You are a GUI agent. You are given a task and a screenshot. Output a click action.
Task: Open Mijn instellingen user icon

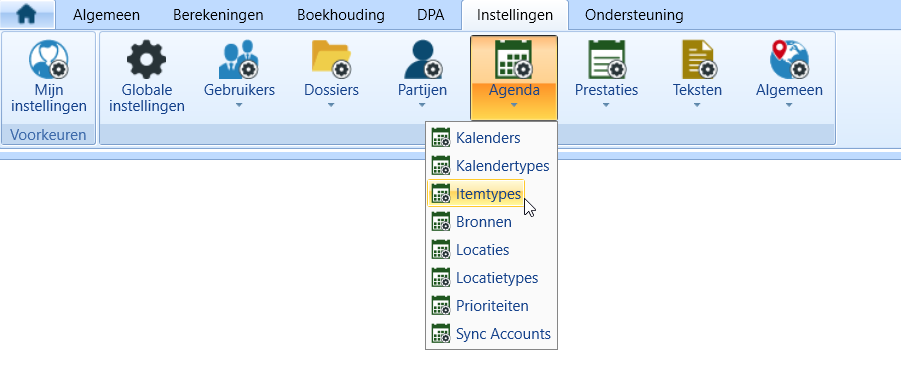point(49,60)
